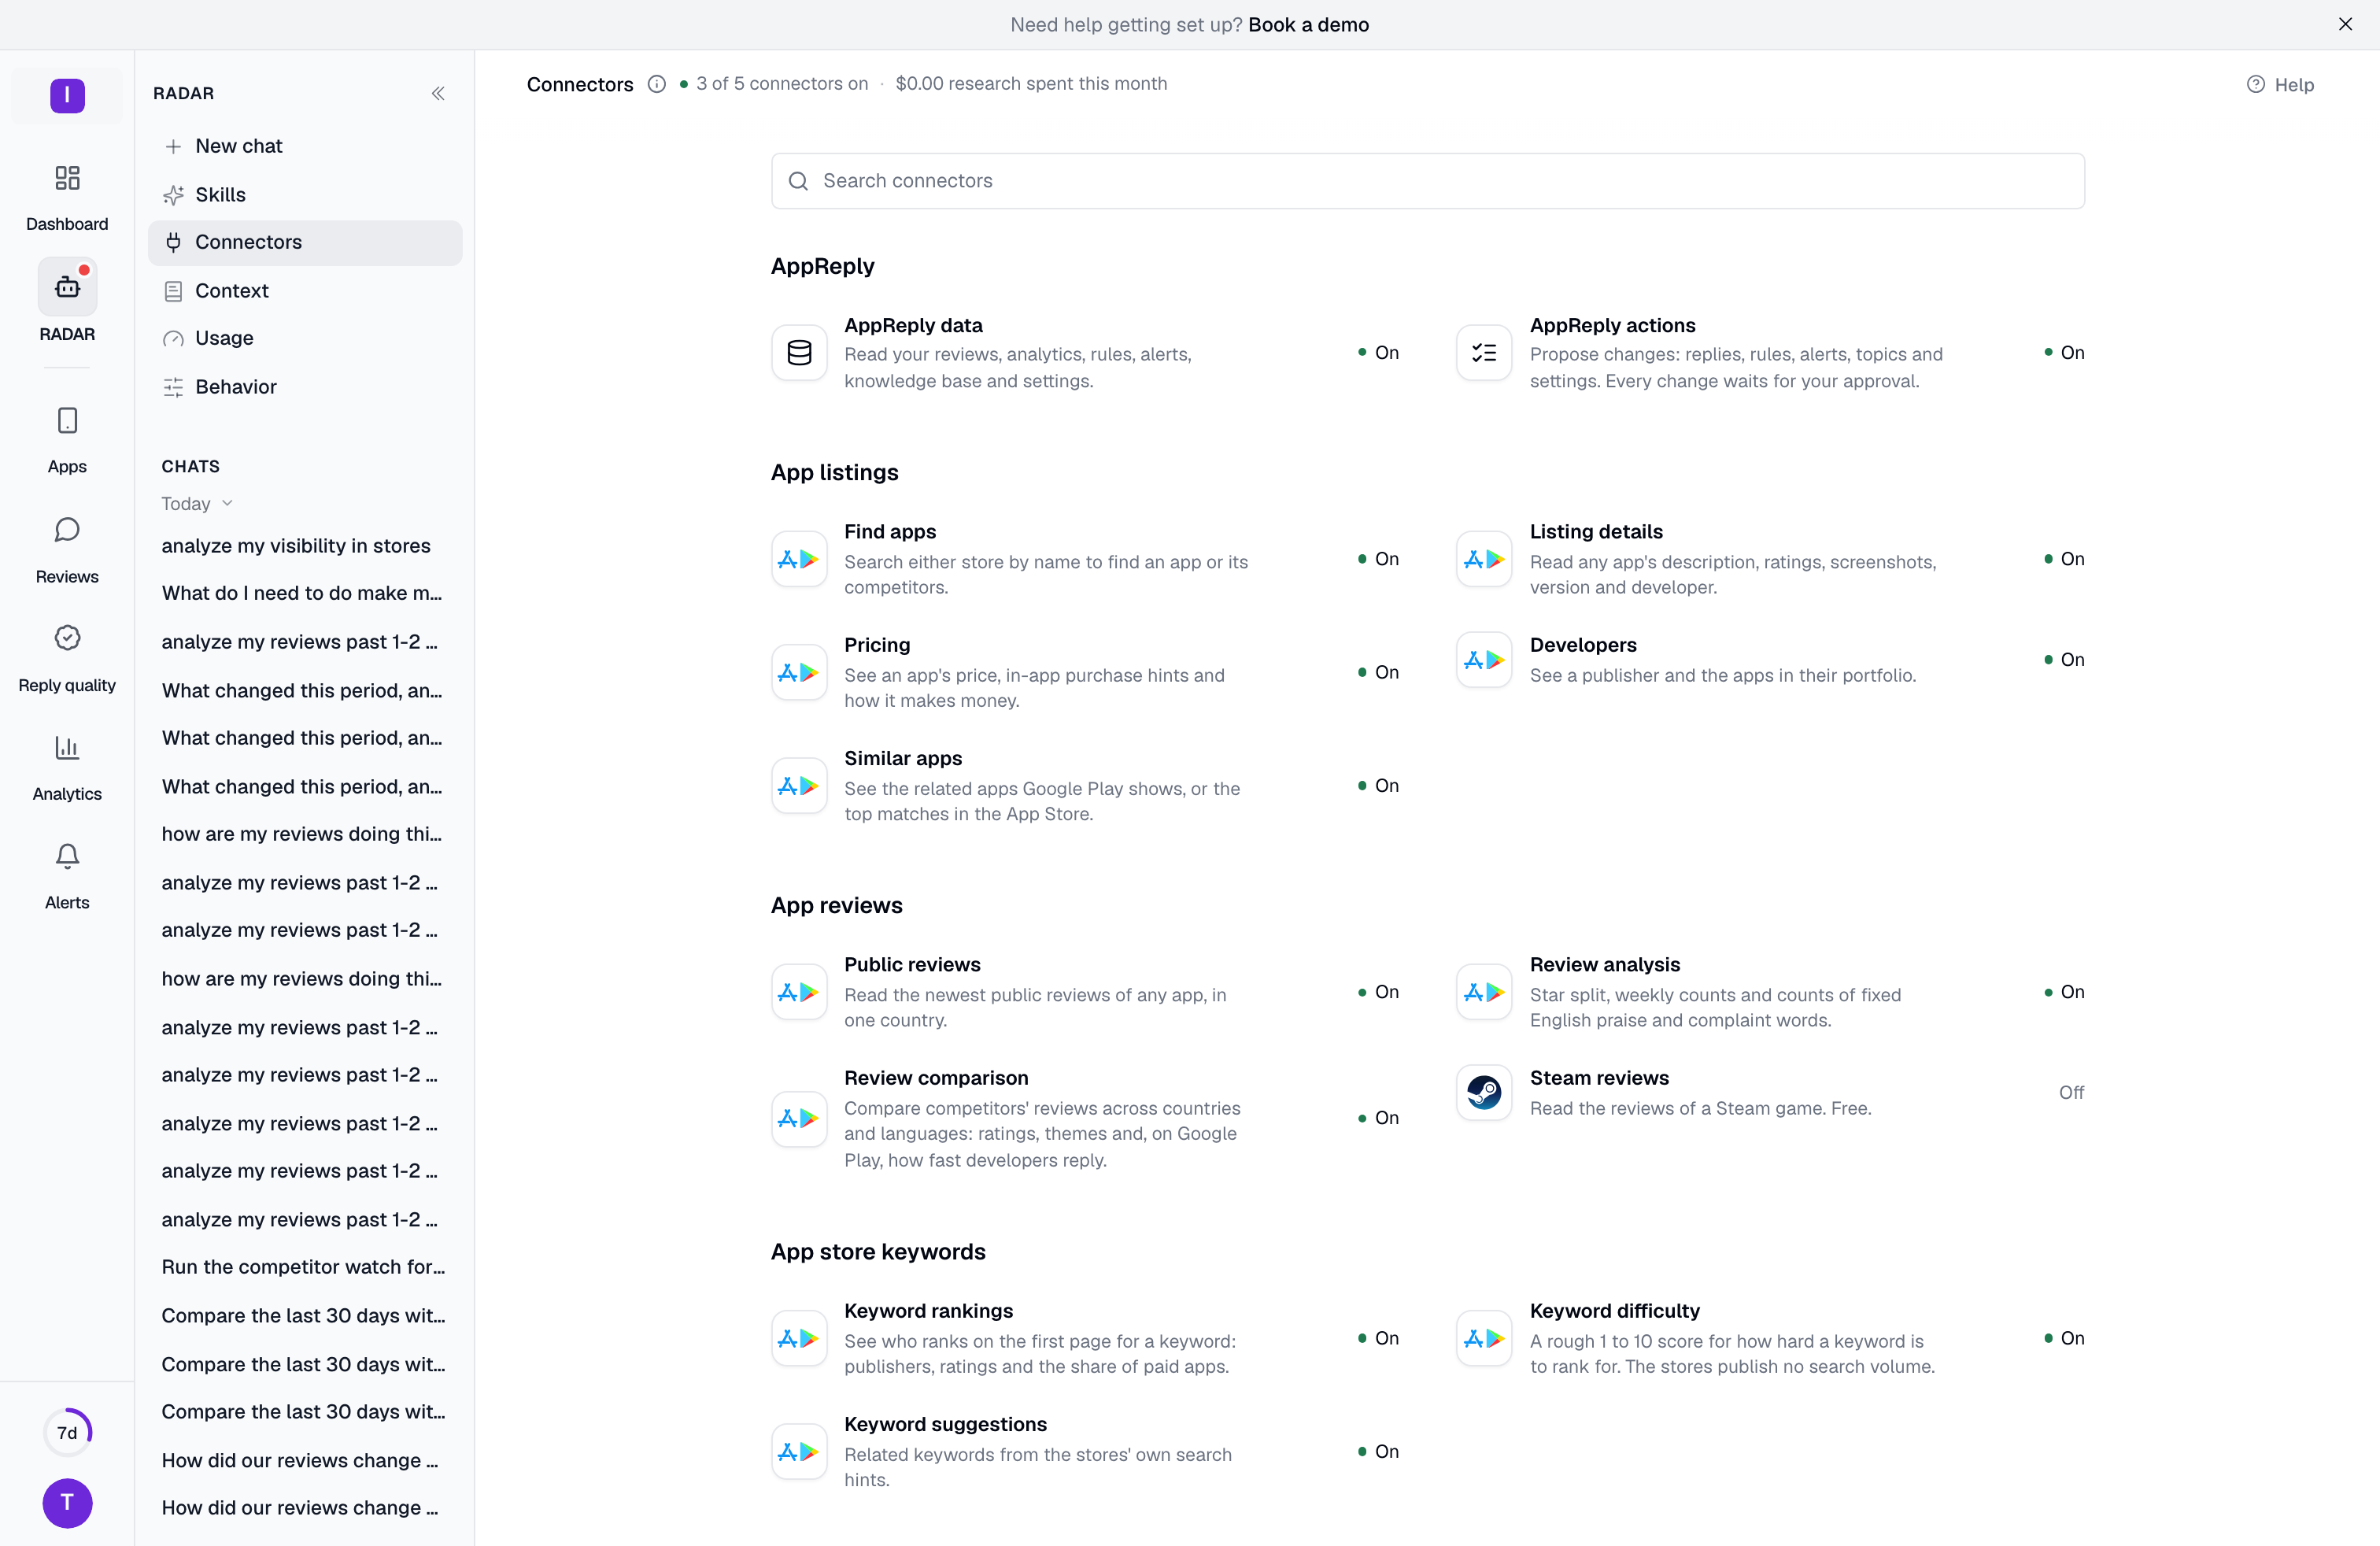This screenshot has width=2380, height=1546.
Task: Select Connectors in RADAR menu
Action: coord(305,243)
